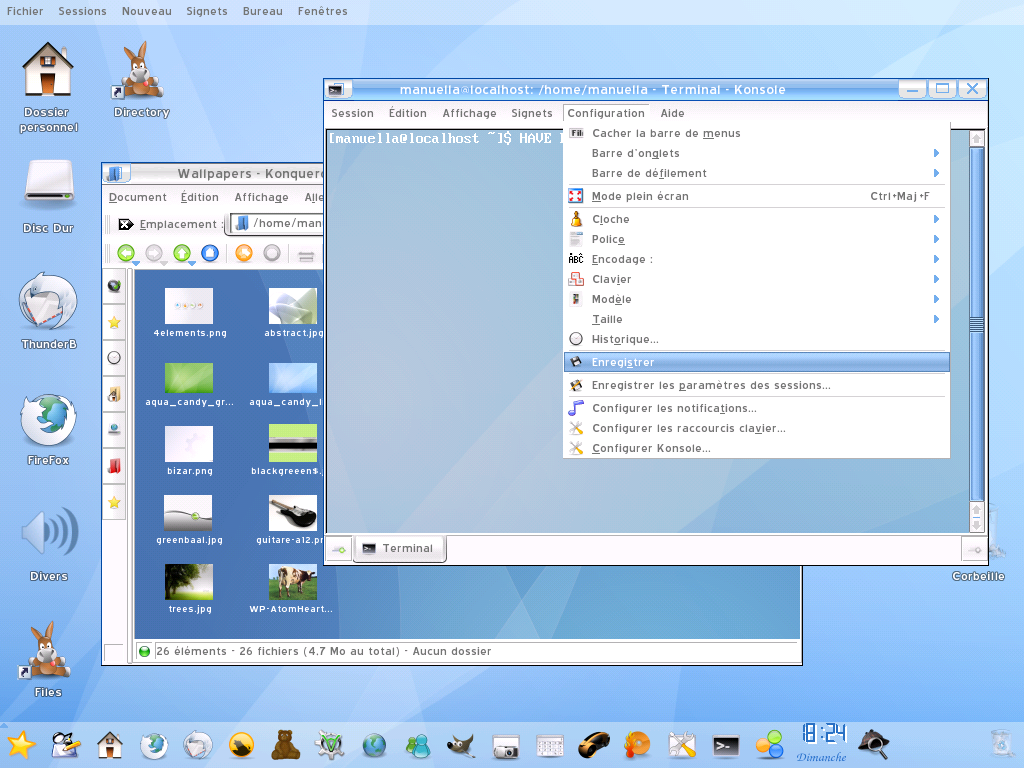Image resolution: width=1024 pixels, height=768 pixels.
Task: Click the teddy bear icon in the bottom panel
Action: [x=285, y=744]
